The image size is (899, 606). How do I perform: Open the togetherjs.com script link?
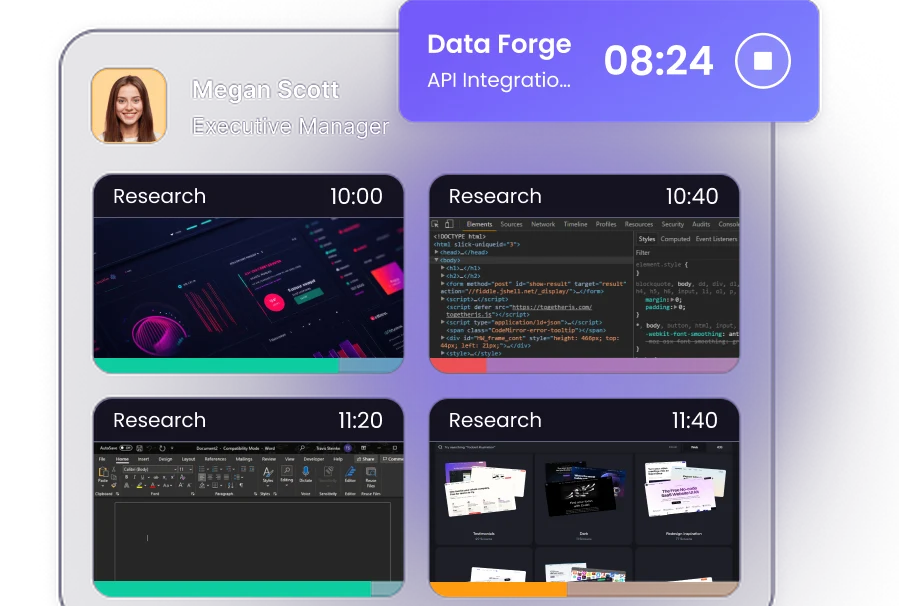tap(551, 307)
